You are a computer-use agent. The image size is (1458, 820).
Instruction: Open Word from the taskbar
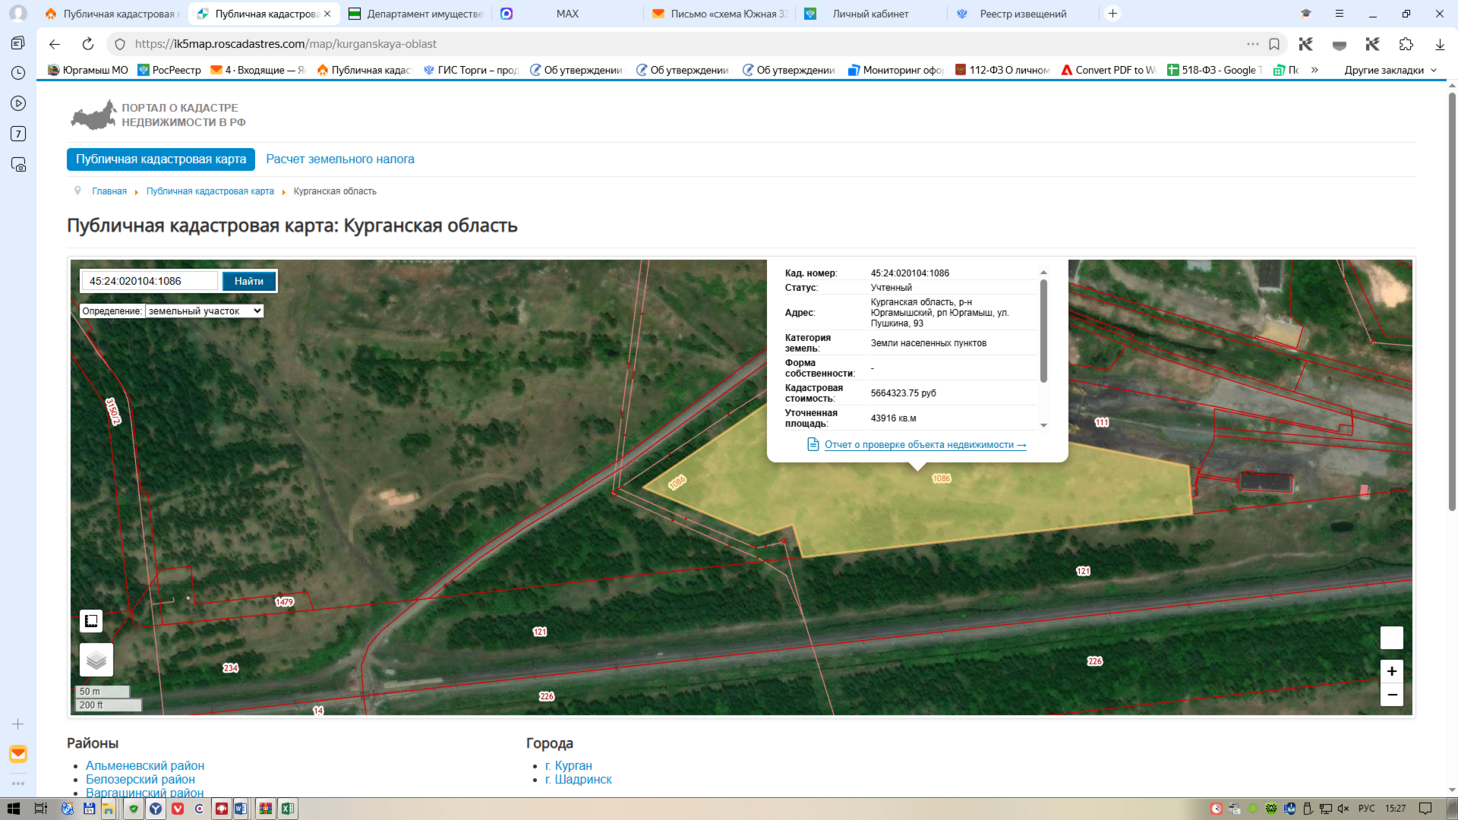click(x=241, y=808)
